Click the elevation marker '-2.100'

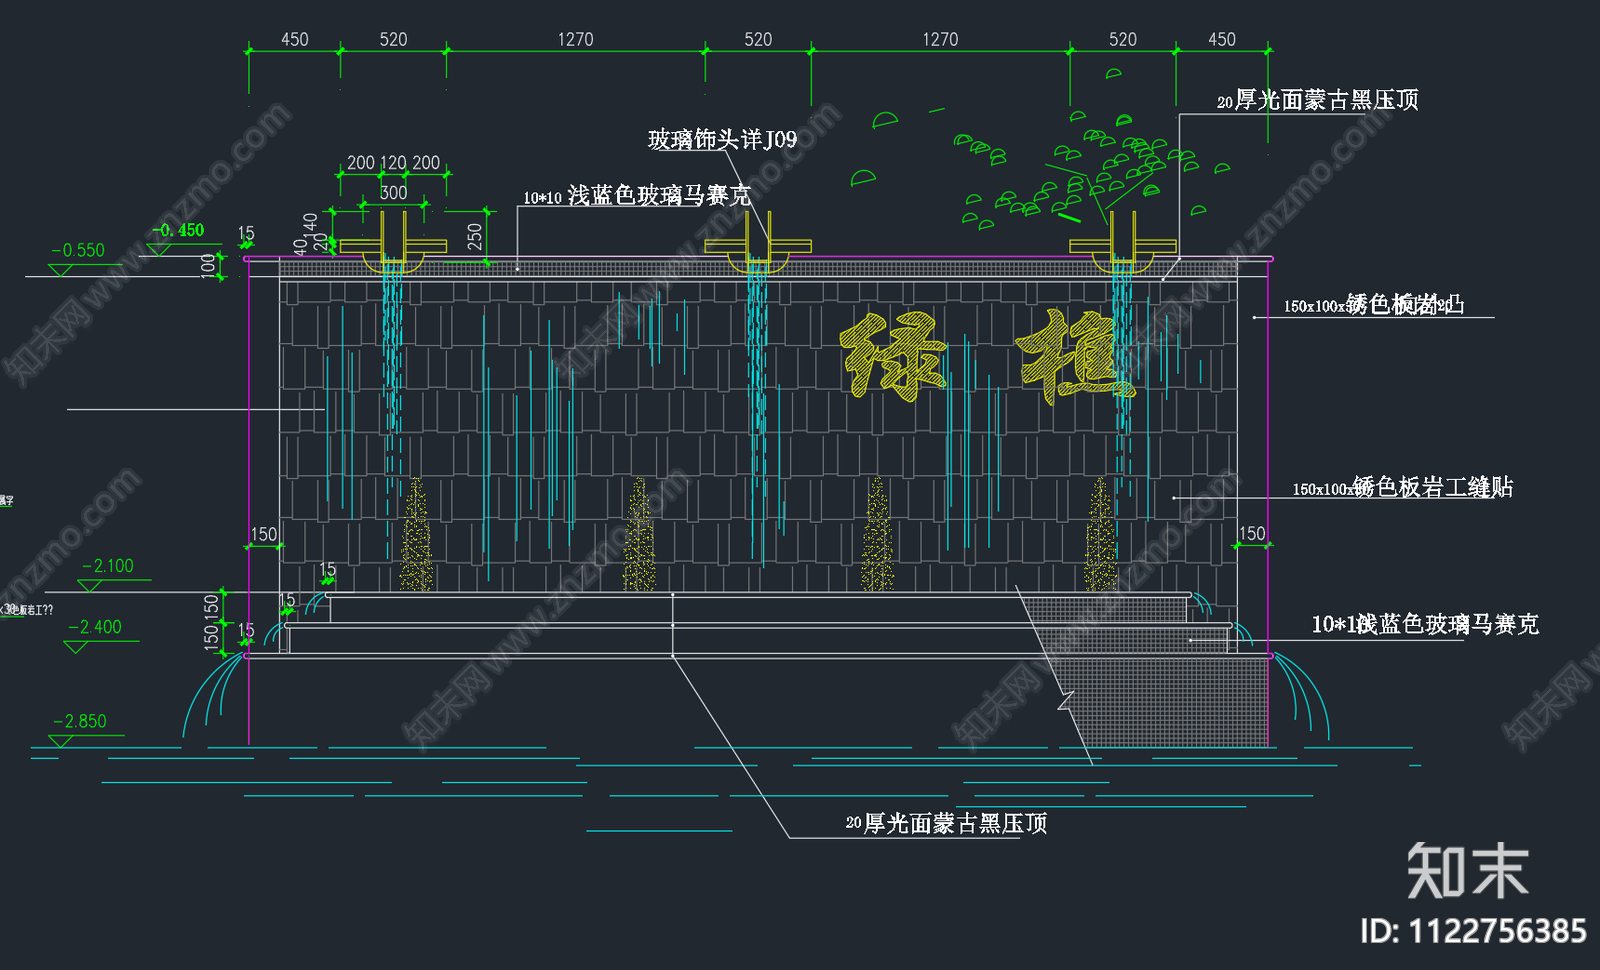click(108, 566)
